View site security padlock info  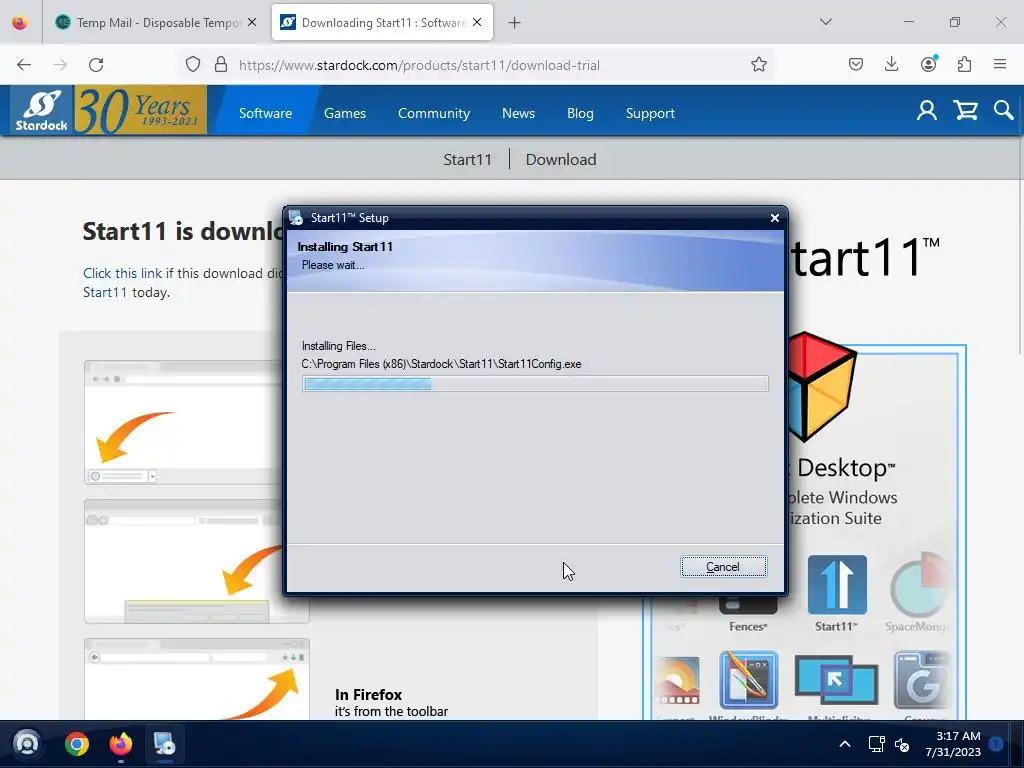tap(221, 65)
